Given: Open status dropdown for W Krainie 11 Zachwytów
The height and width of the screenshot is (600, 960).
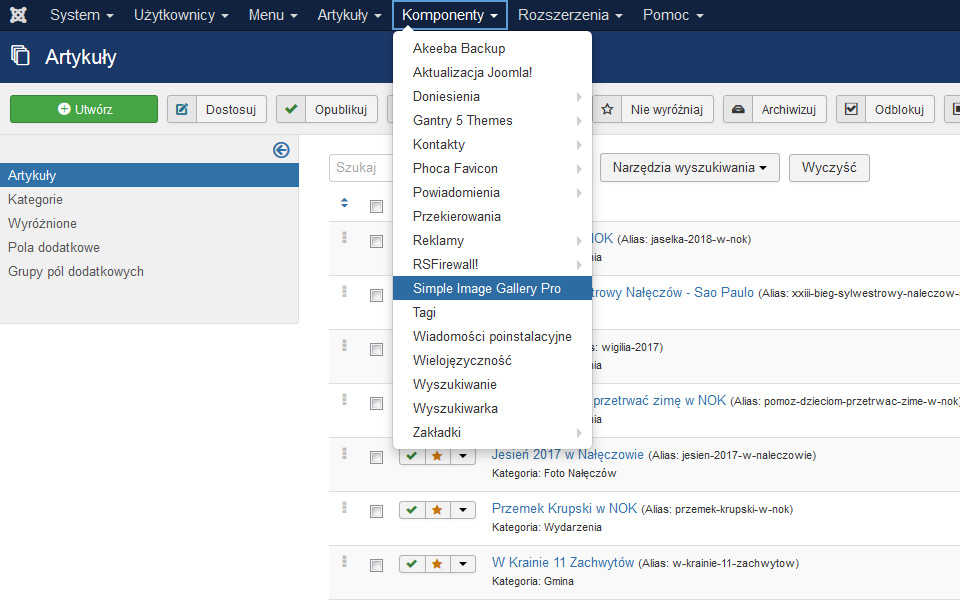Looking at the screenshot, I should (463, 563).
